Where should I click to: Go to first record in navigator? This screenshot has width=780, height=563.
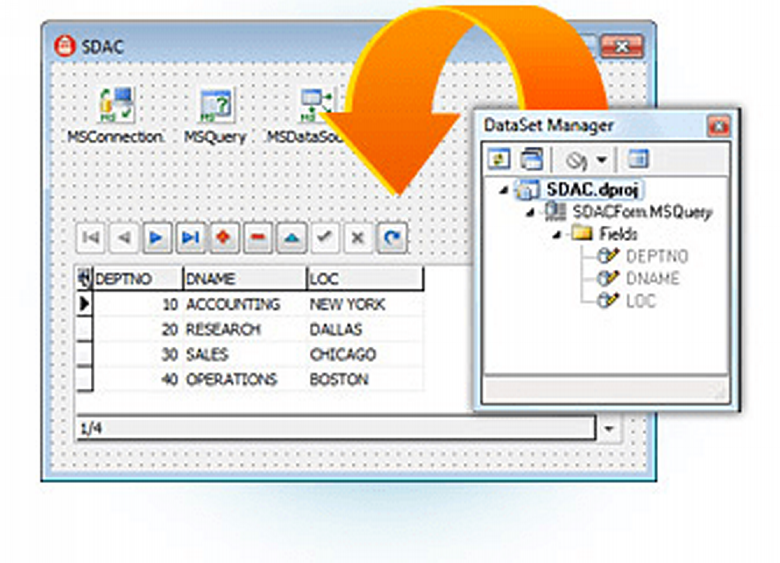(91, 238)
